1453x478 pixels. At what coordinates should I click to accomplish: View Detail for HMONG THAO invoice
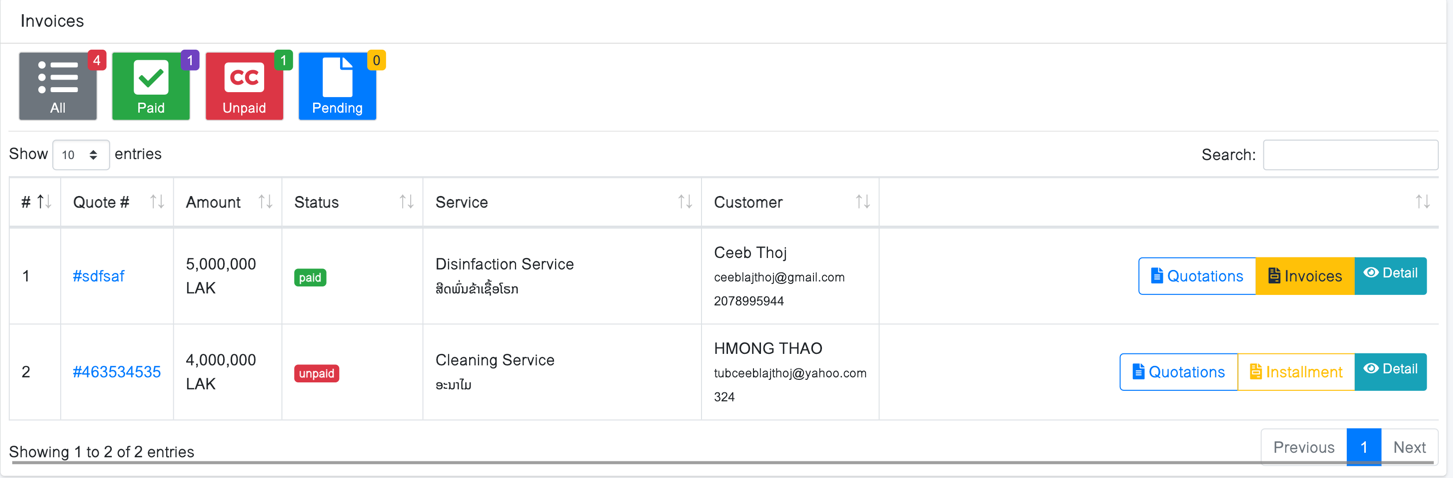(x=1390, y=372)
